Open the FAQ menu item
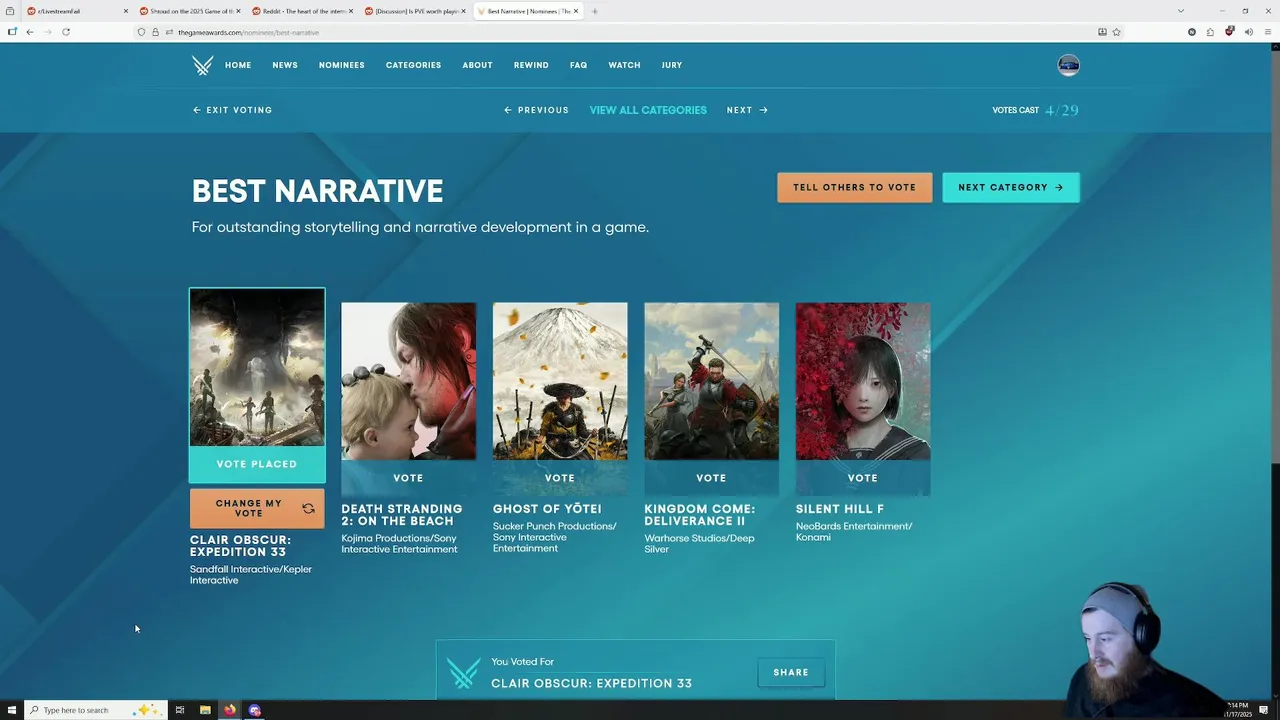Screen dimensions: 1280x720 tap(578, 65)
